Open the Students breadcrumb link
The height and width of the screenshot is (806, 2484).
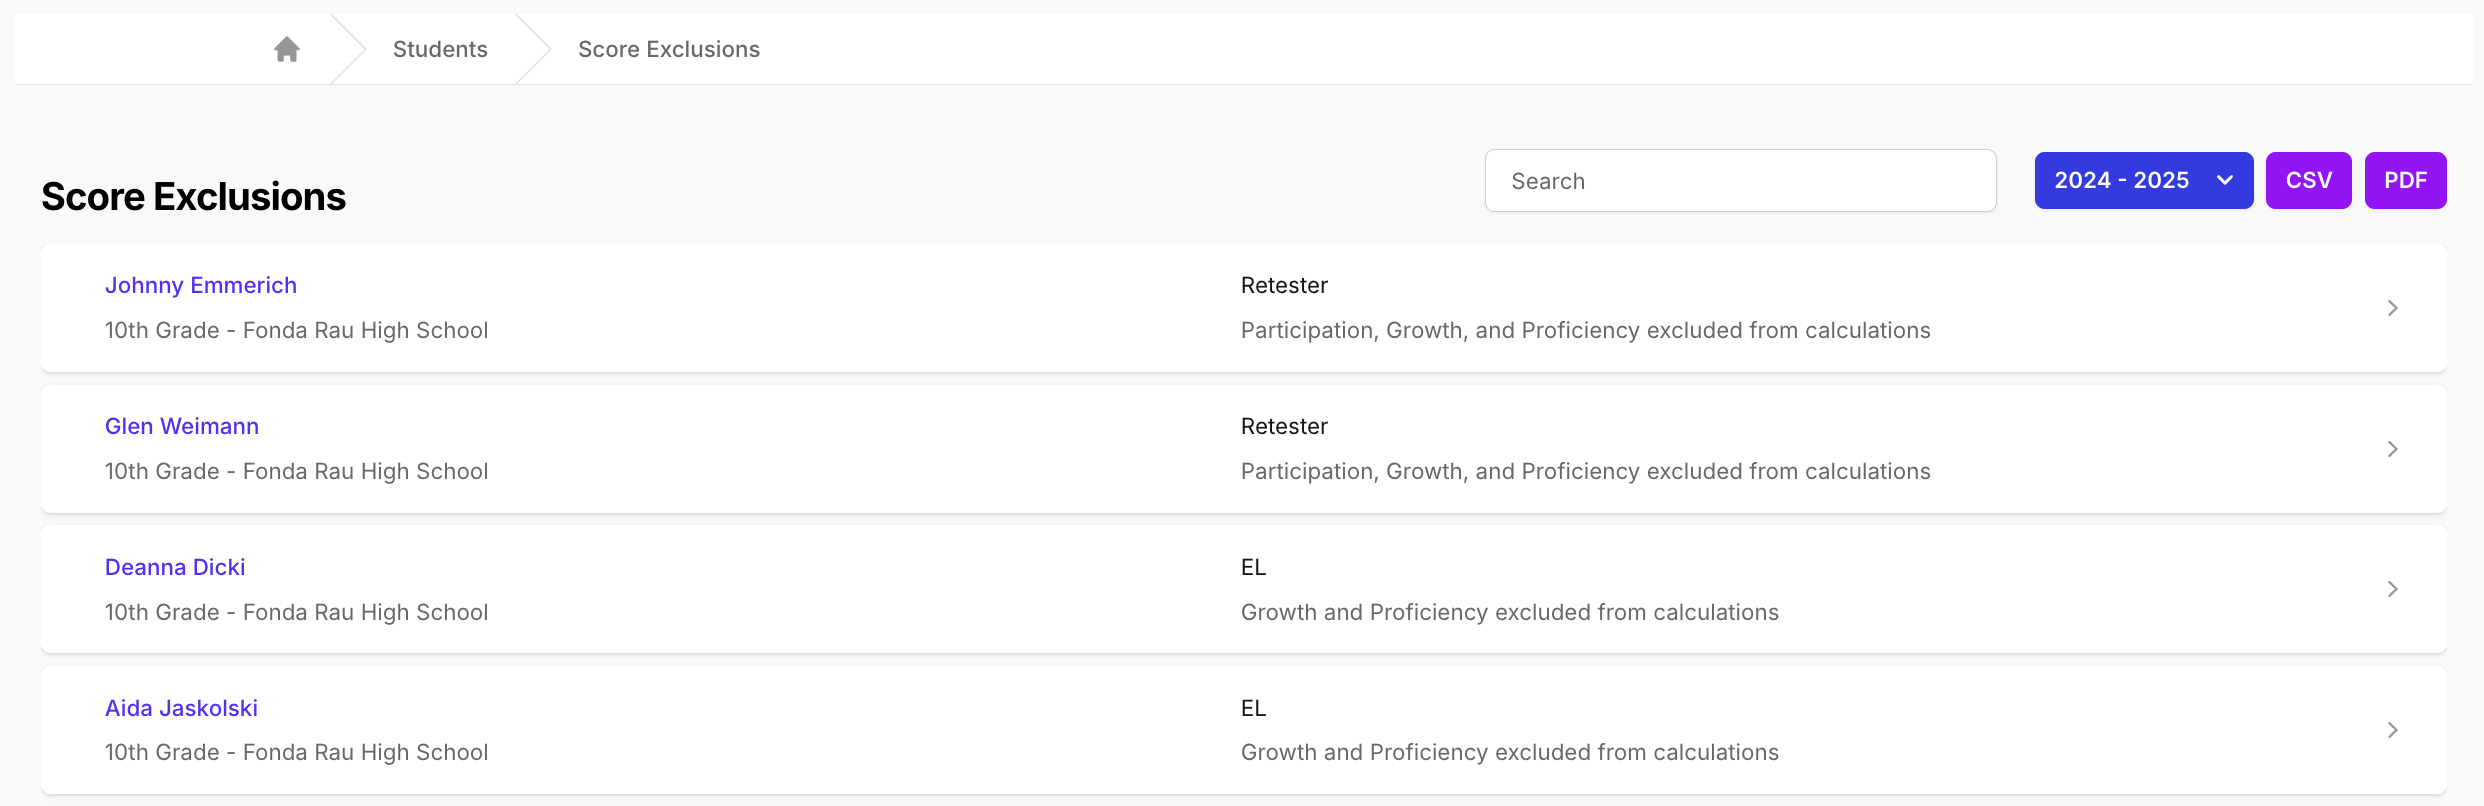440,49
